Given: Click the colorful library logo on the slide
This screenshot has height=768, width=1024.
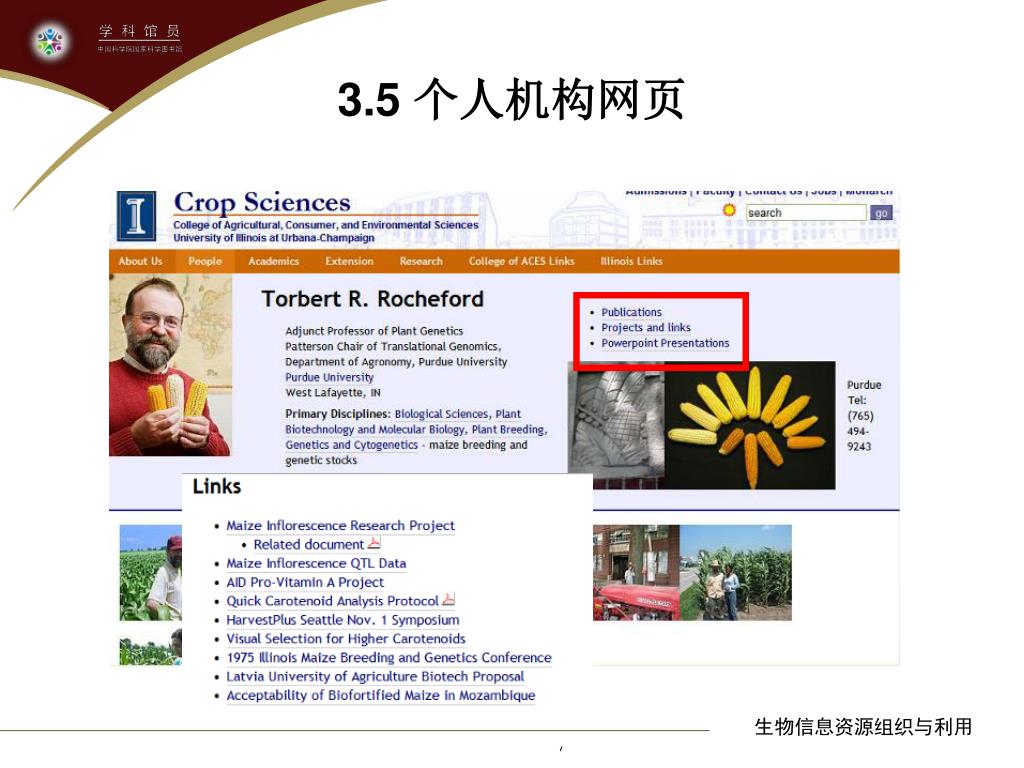Looking at the screenshot, I should pyautogui.click(x=50, y=41).
